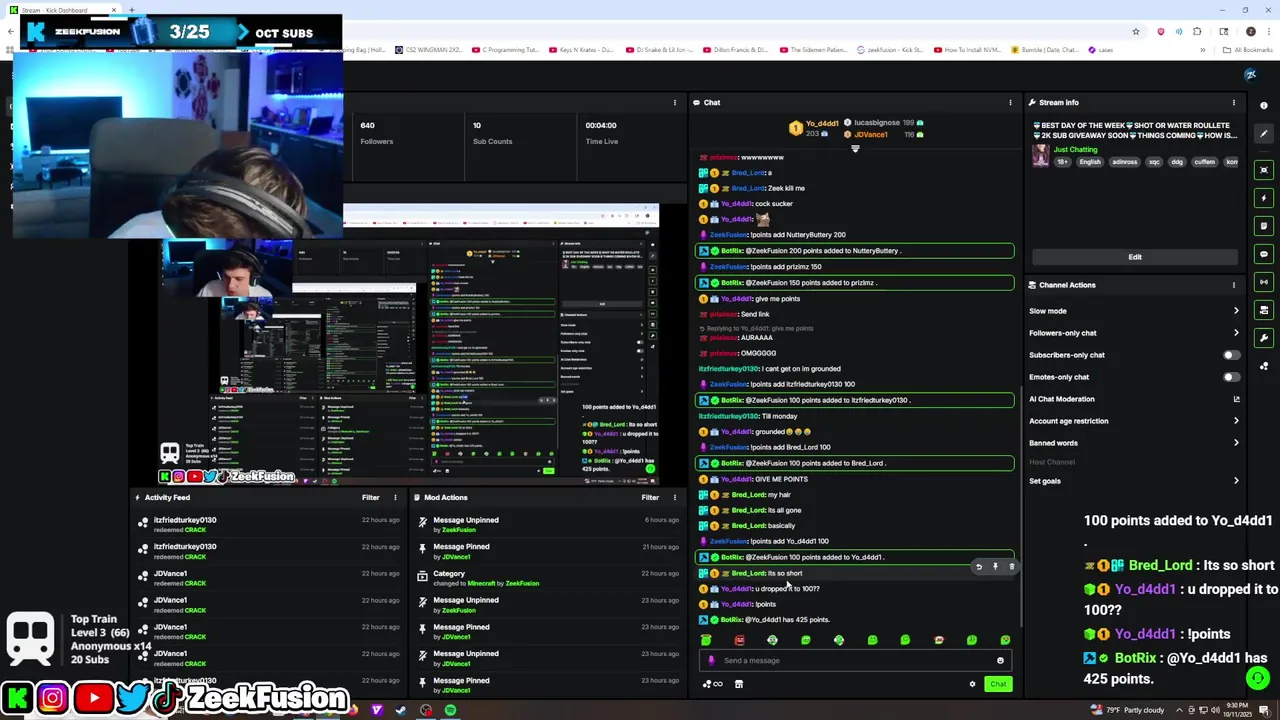Toggle the Mod Actions note sidebar icon
The width and height of the screenshot is (1280, 720).
coord(1264,226)
